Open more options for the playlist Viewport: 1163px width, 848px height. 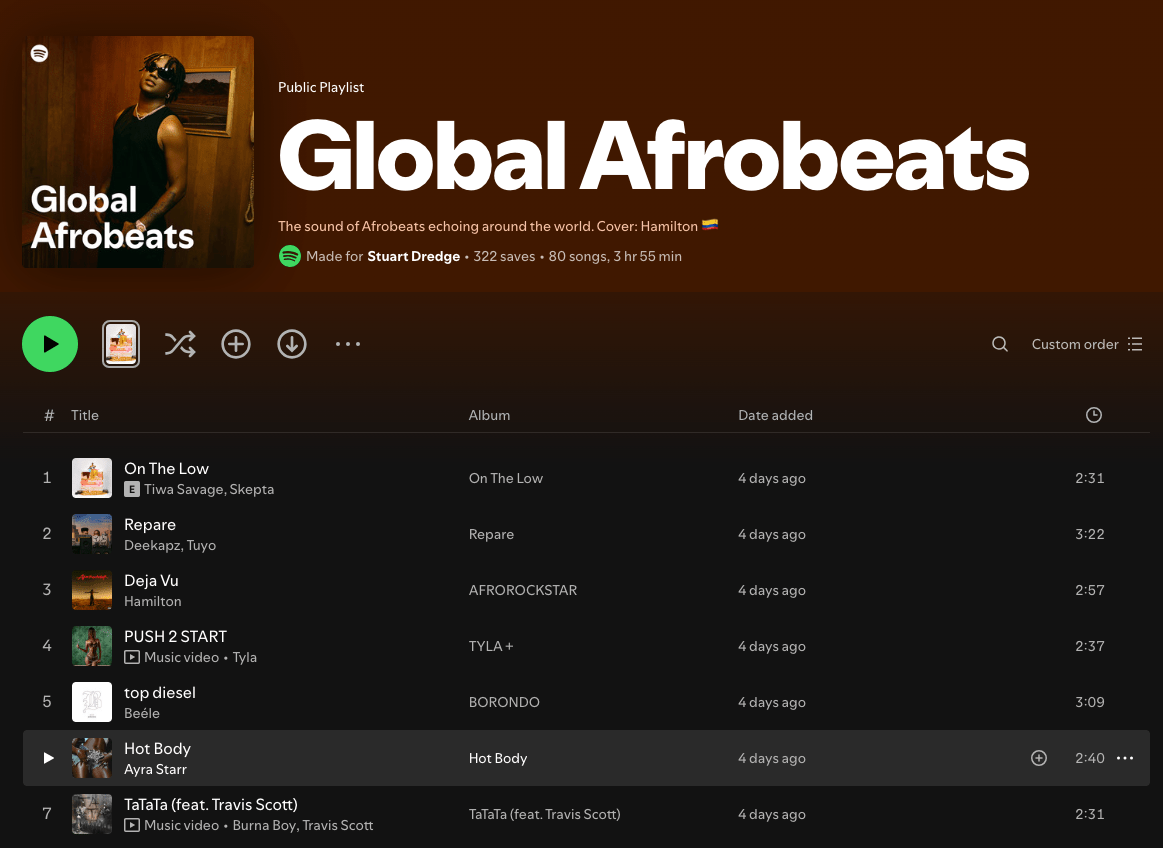point(348,344)
